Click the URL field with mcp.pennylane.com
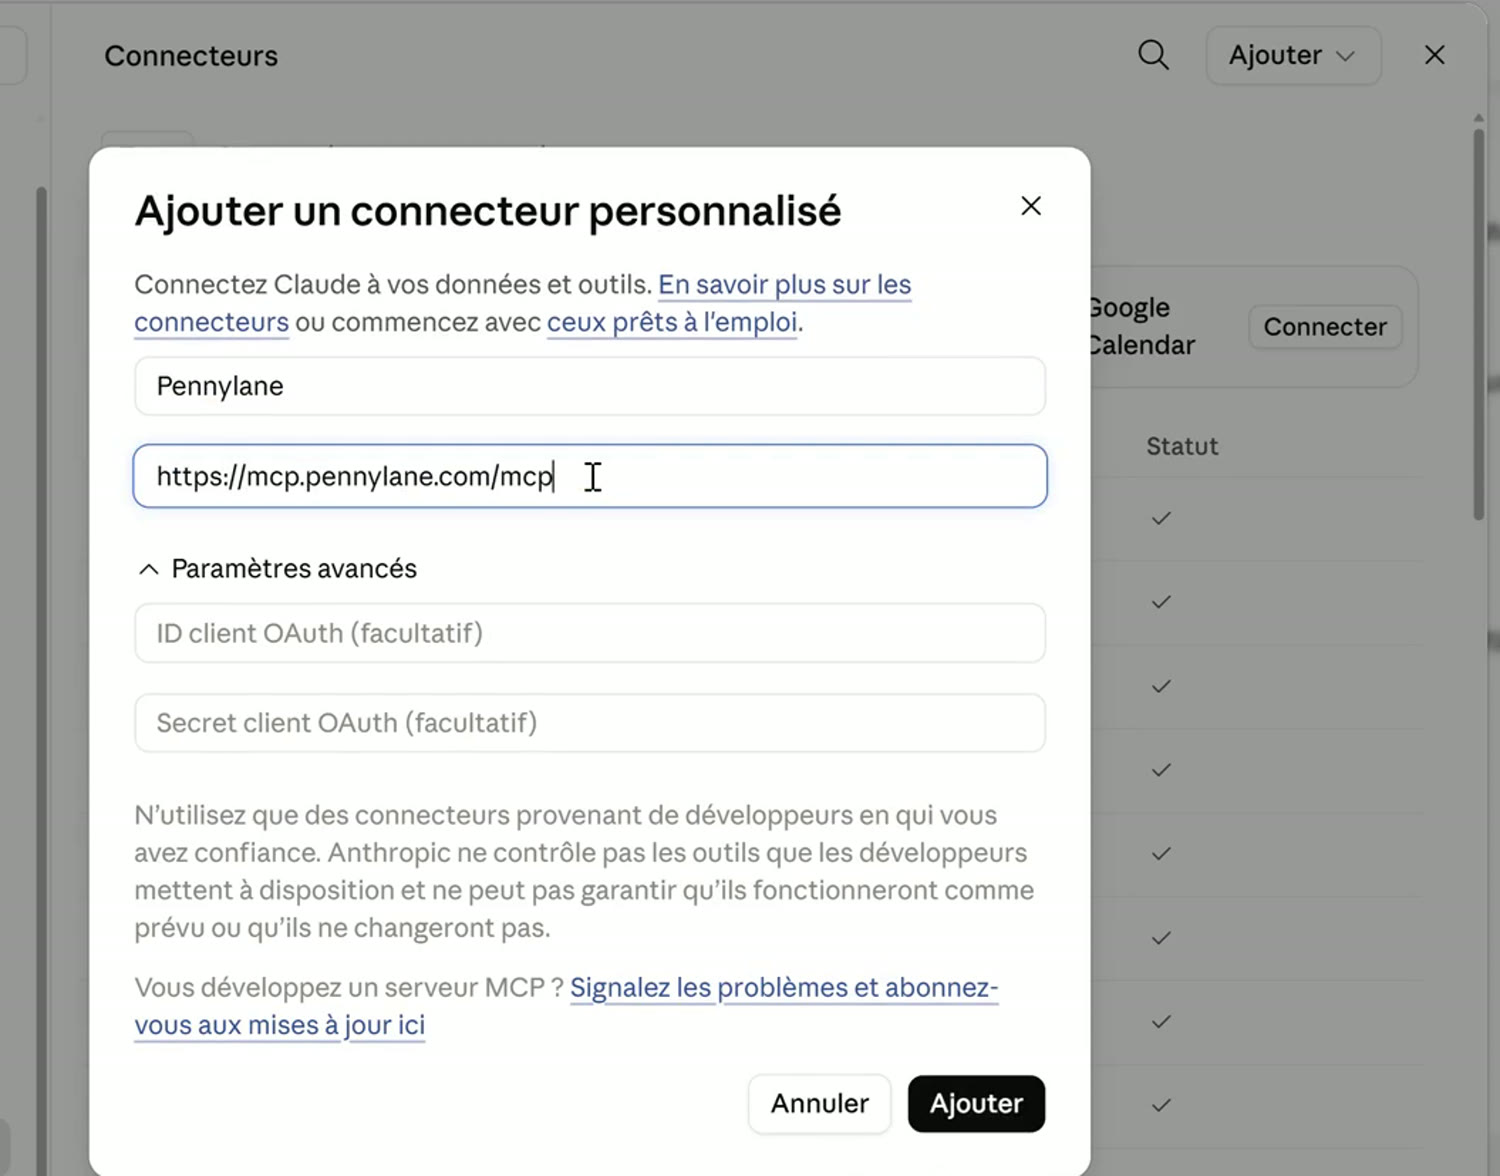Screen dimensions: 1500x1176 pos(590,476)
